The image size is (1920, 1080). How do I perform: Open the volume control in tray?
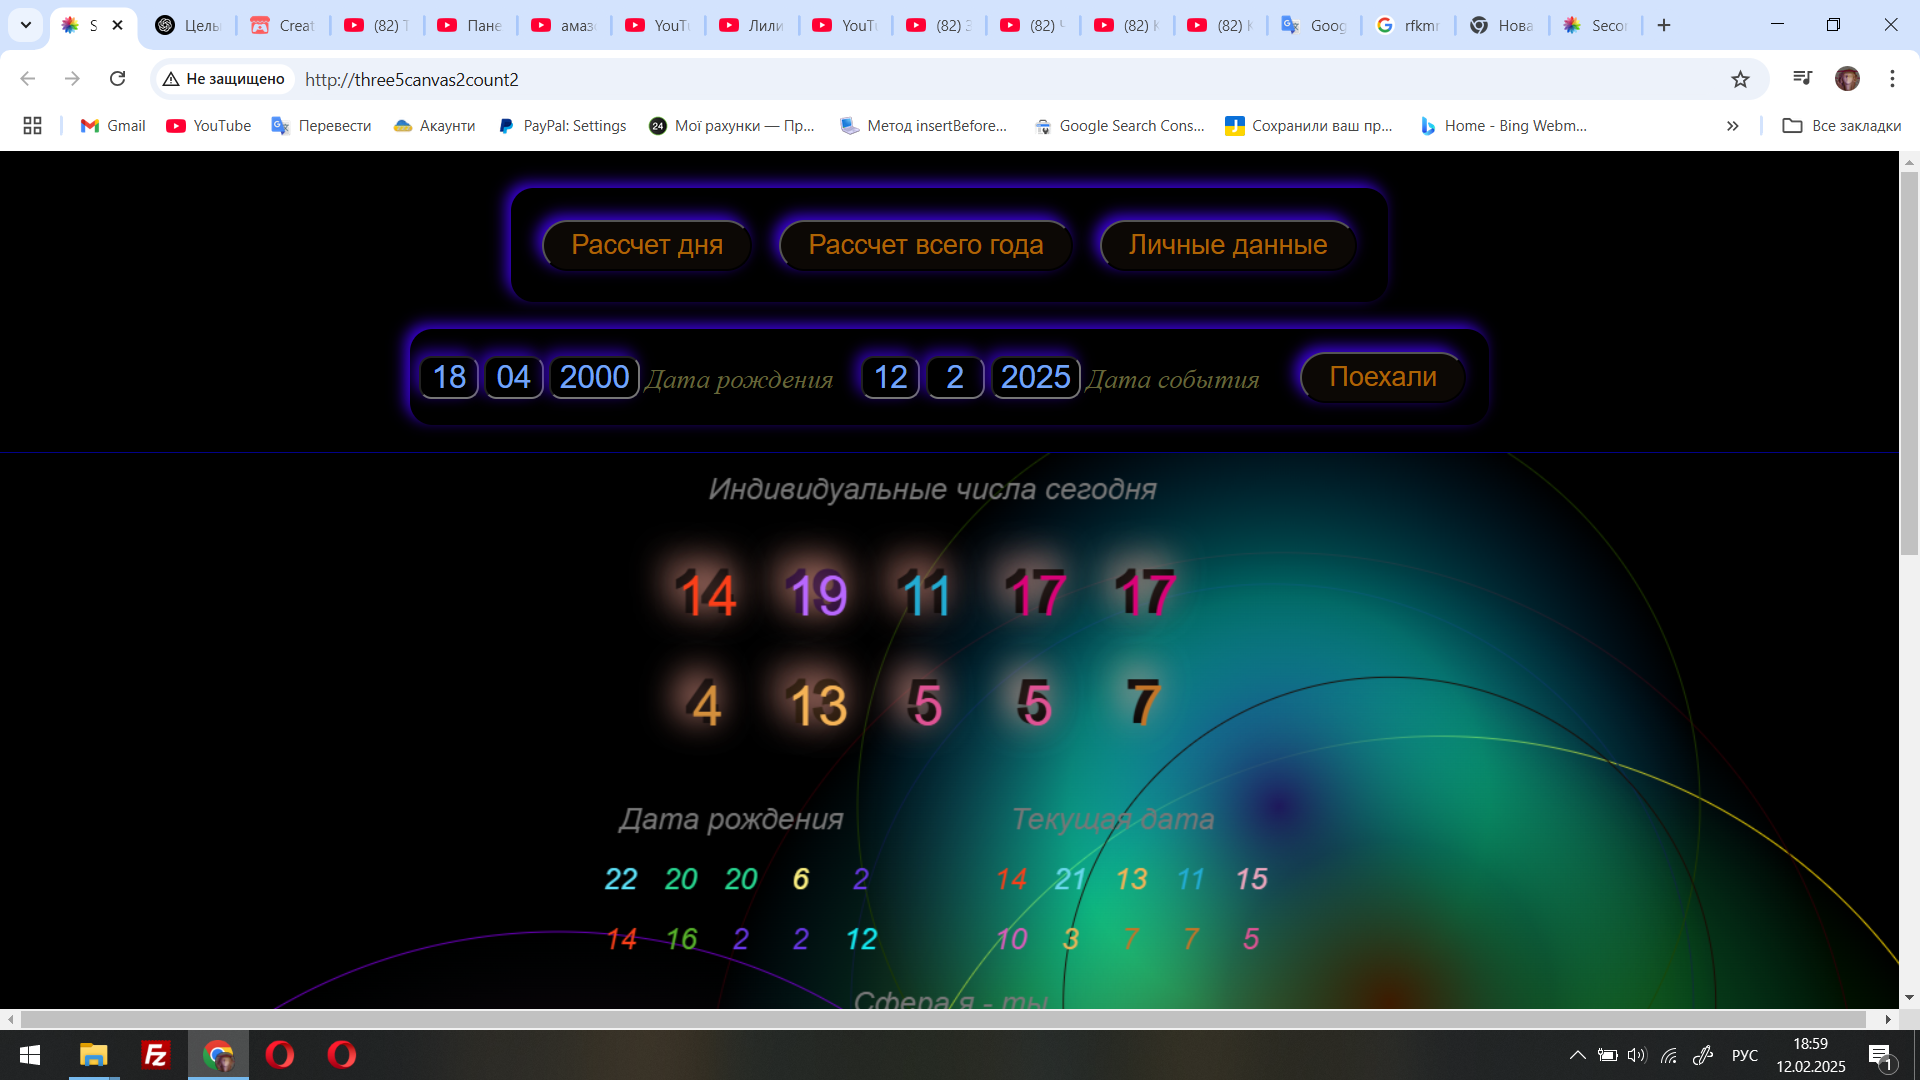tap(1637, 1055)
